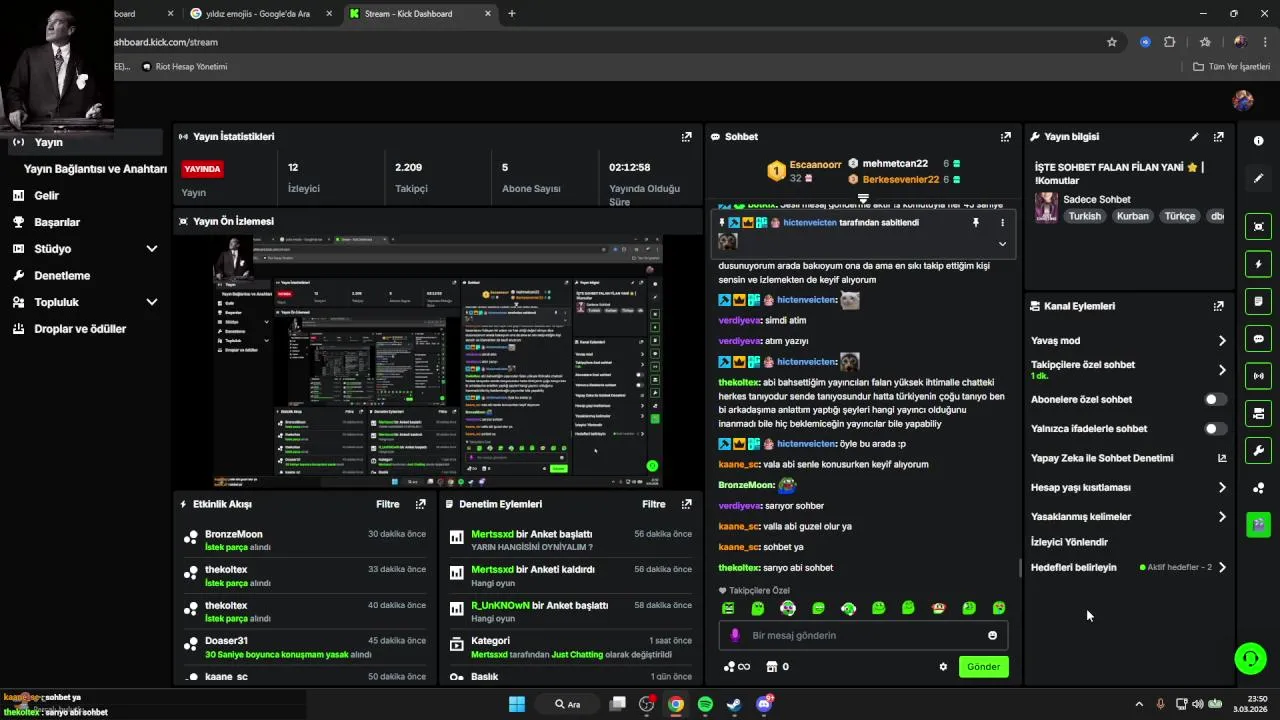The image size is (1280, 720).
Task: Open the Chrome extensions puzzle icon
Action: tap(1169, 42)
